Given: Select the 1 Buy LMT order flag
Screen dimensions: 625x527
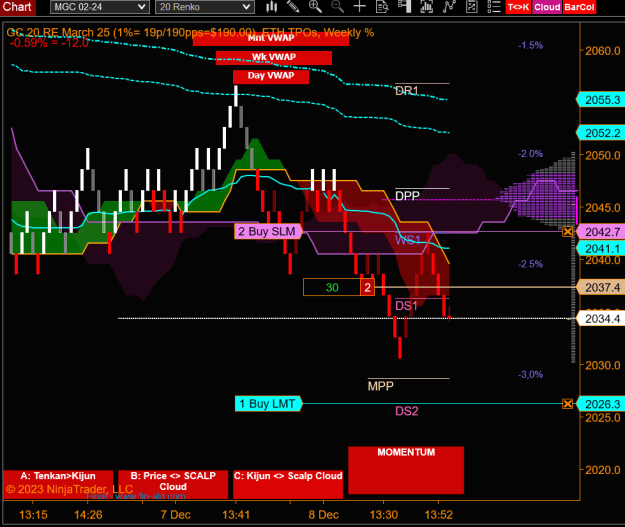Looking at the screenshot, I should click(x=268, y=404).
